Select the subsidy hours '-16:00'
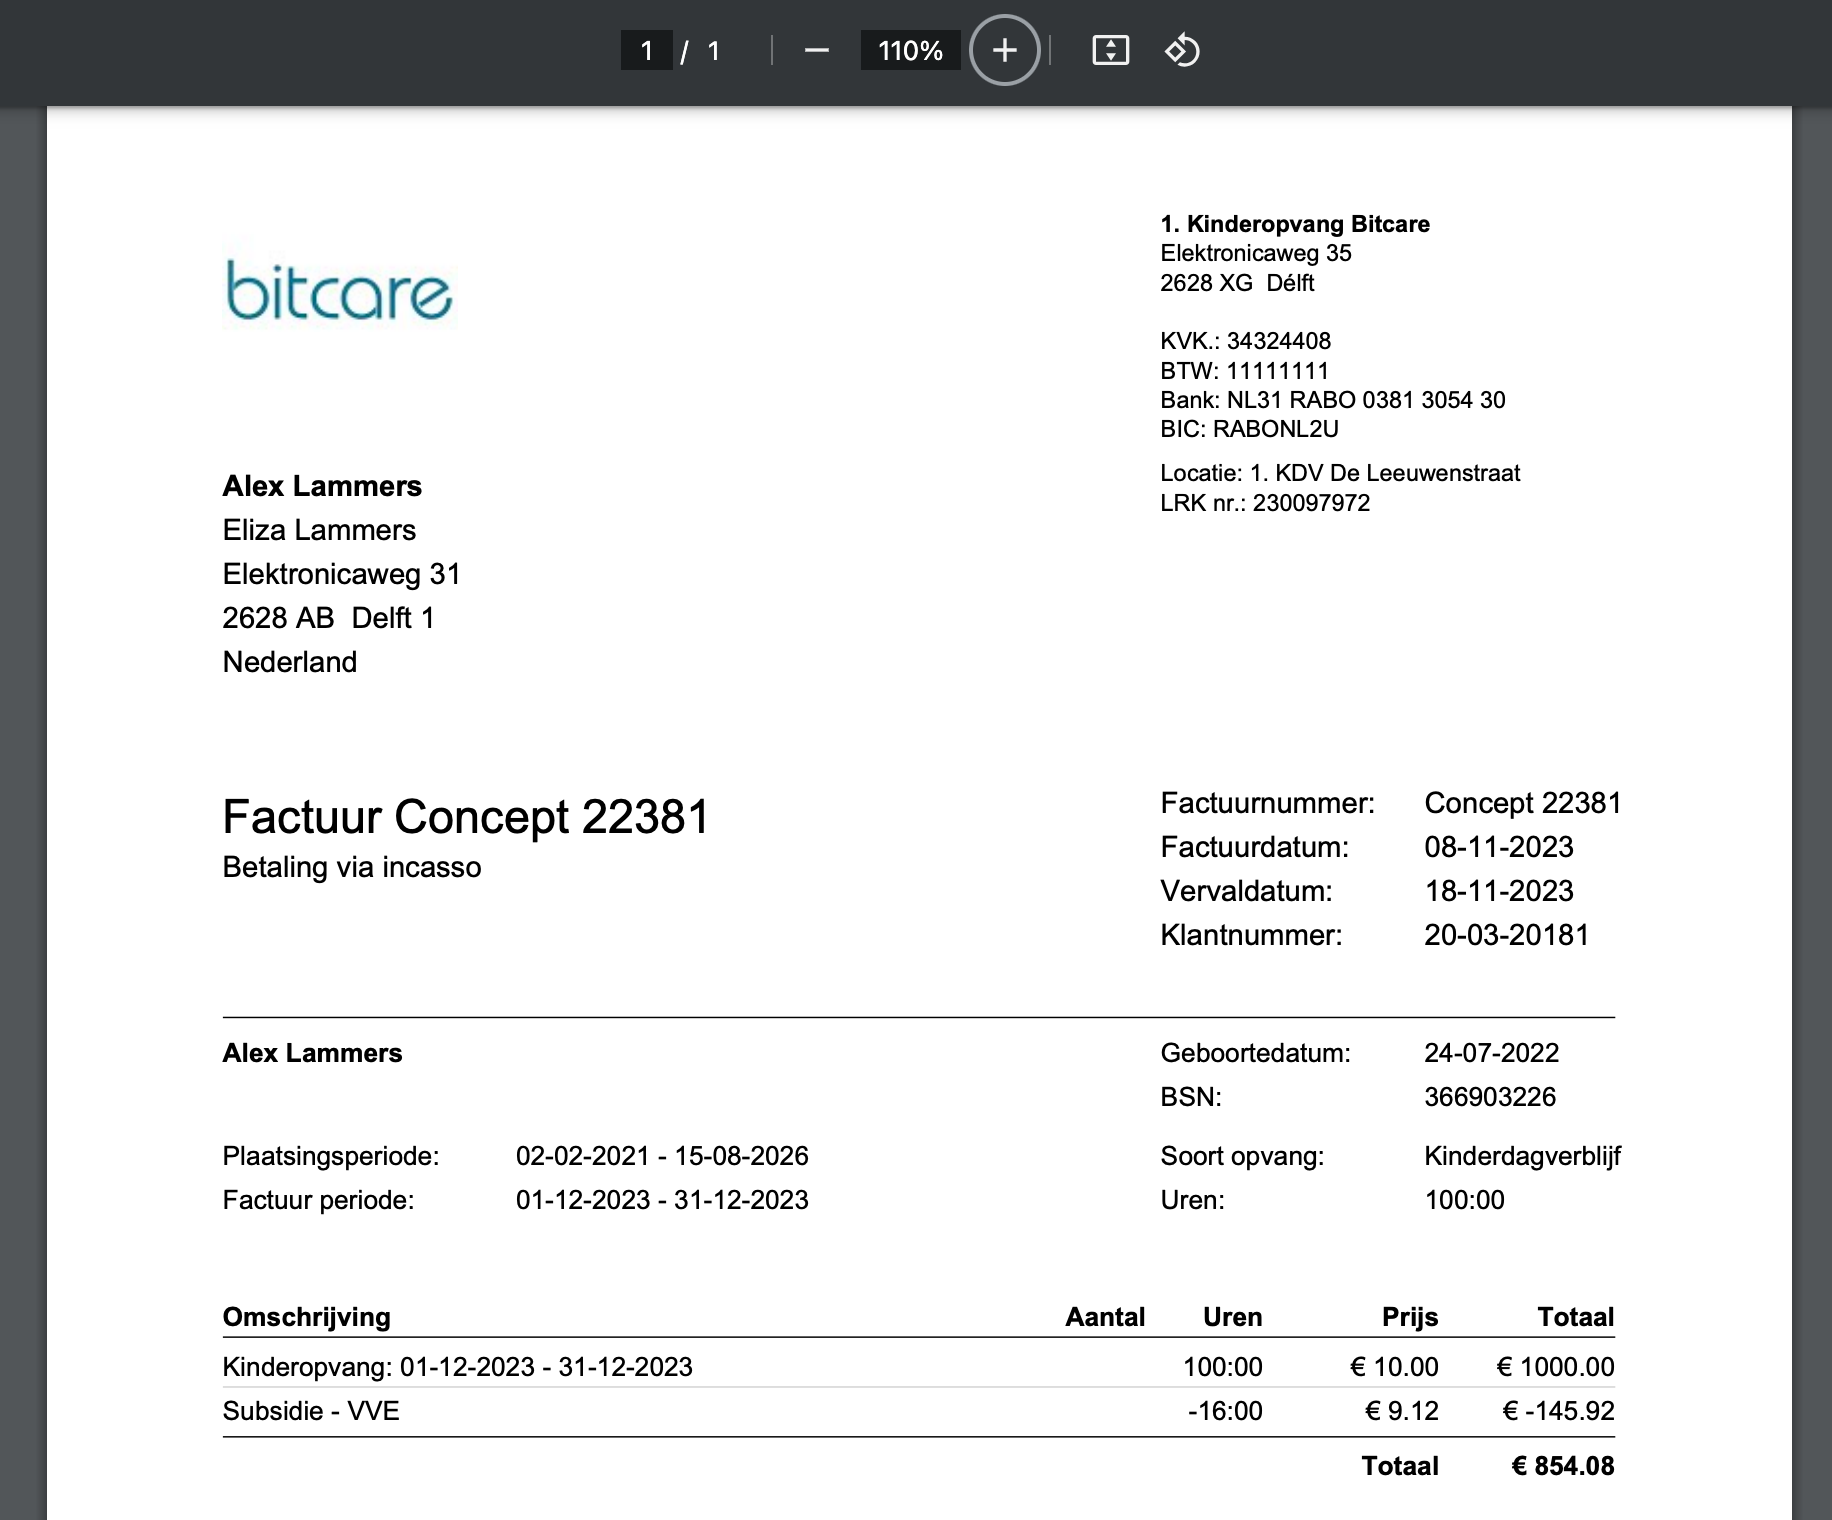The image size is (1832, 1520). pos(1225,1411)
